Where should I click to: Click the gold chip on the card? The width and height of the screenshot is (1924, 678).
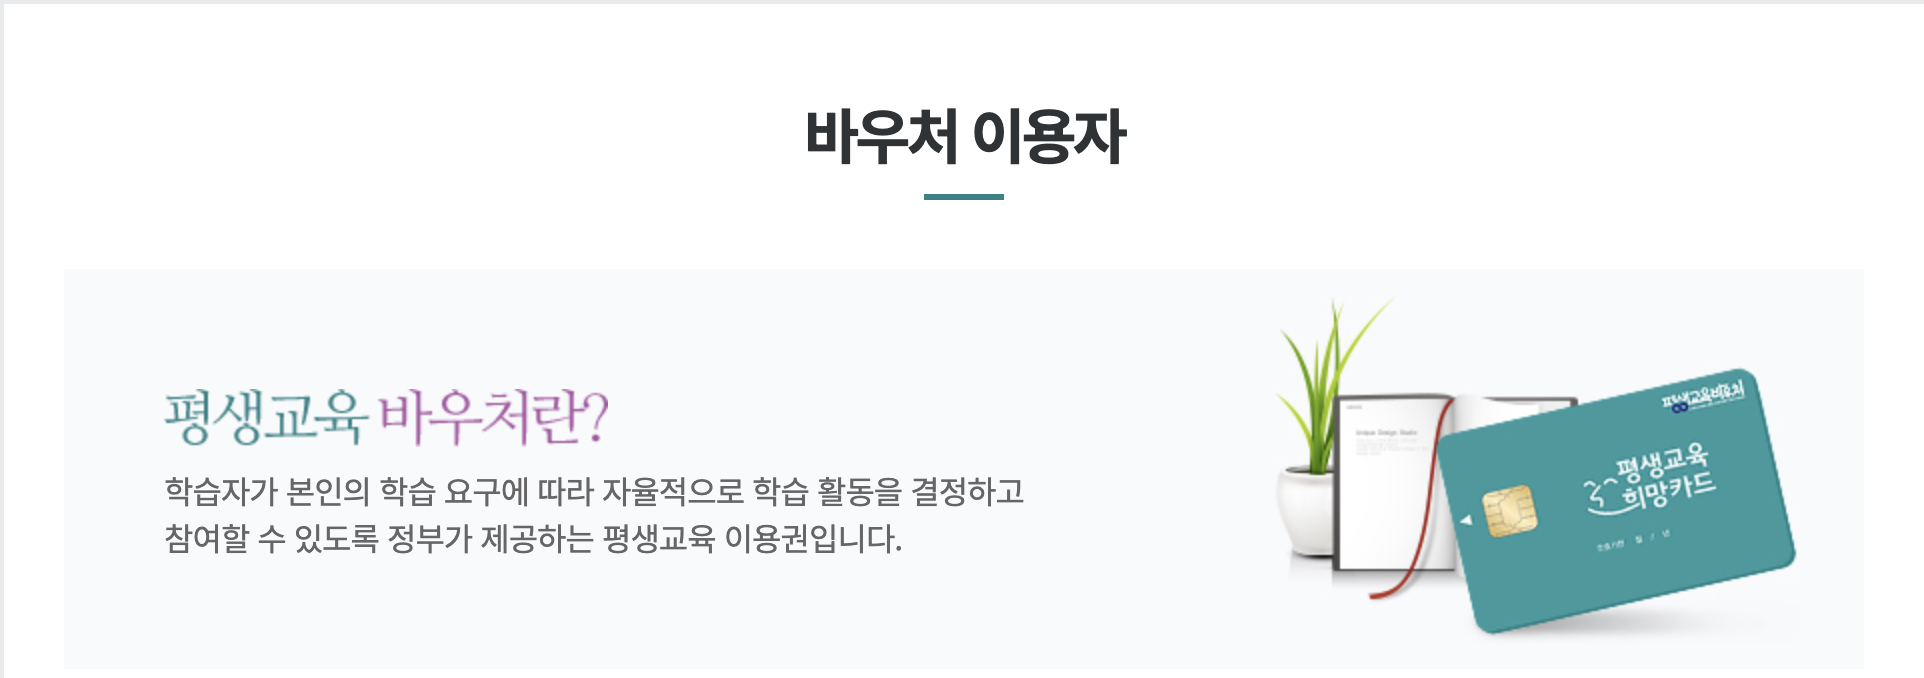(1508, 510)
